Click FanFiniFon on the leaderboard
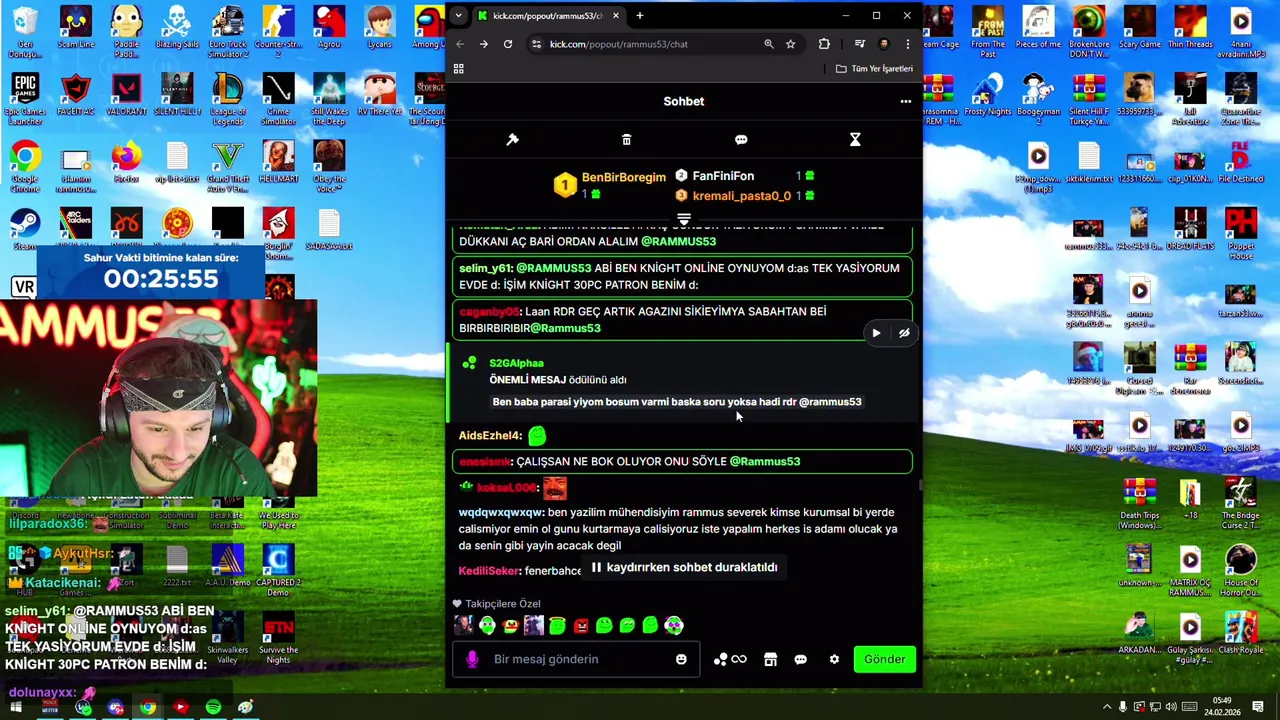 723,176
